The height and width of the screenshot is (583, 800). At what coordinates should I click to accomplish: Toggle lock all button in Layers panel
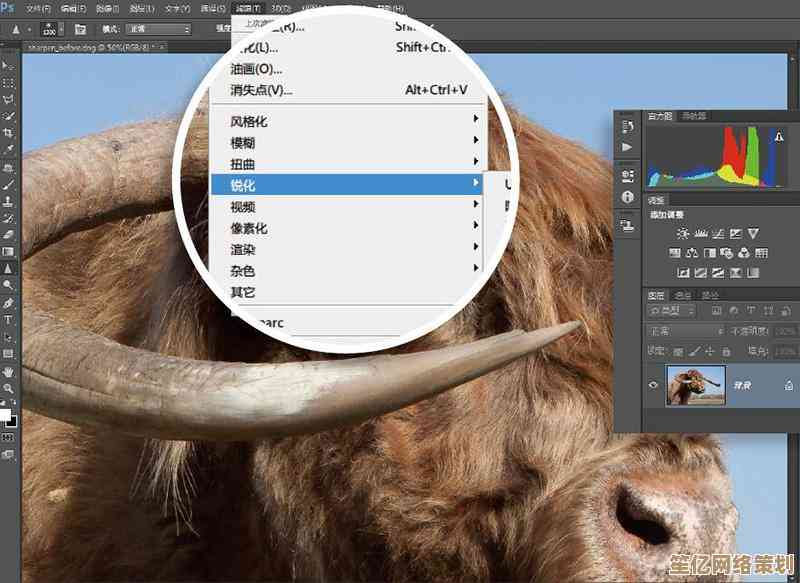[725, 351]
